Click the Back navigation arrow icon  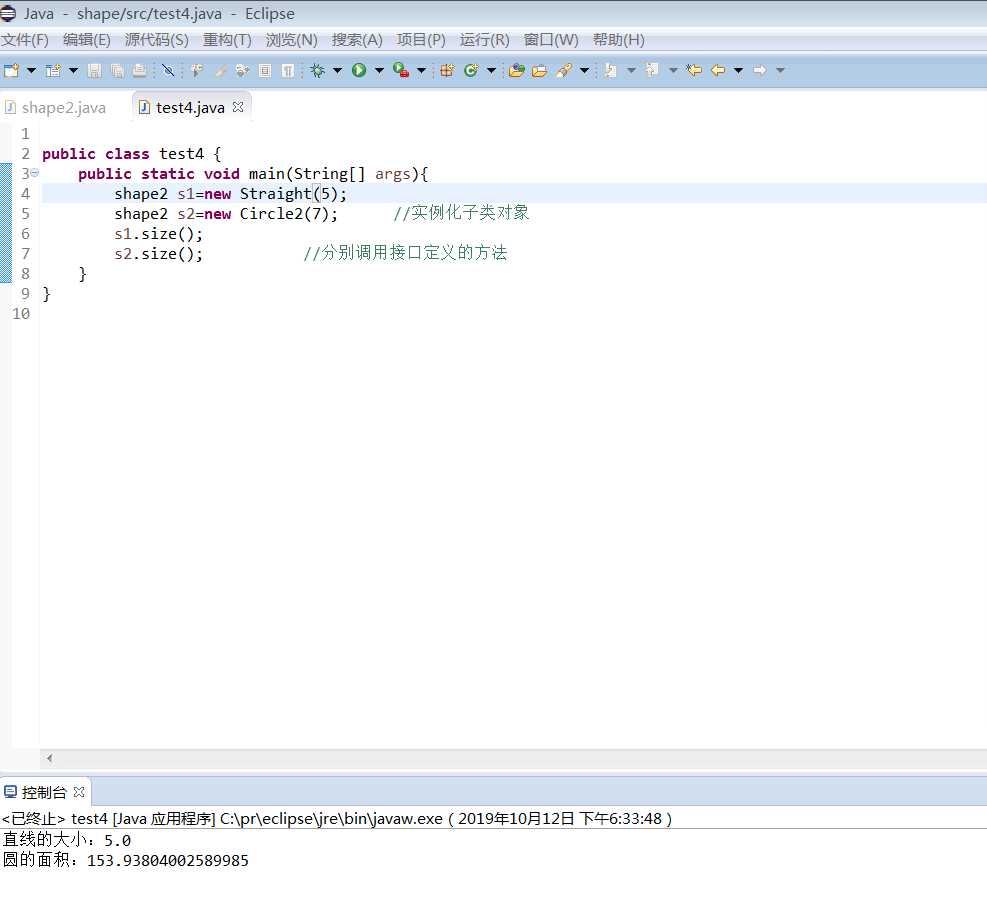(x=718, y=71)
